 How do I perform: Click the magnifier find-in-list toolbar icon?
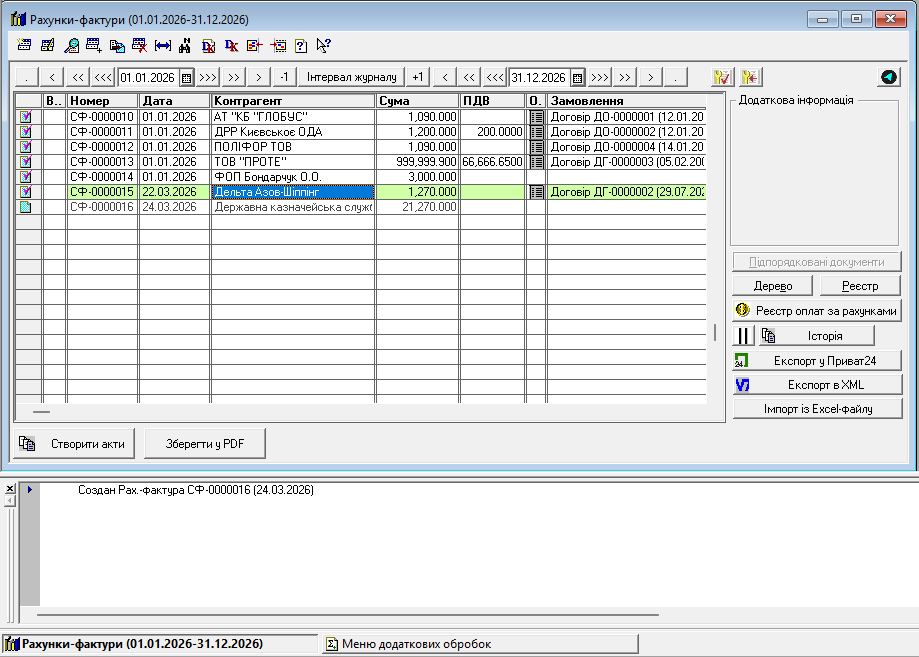click(x=71, y=45)
